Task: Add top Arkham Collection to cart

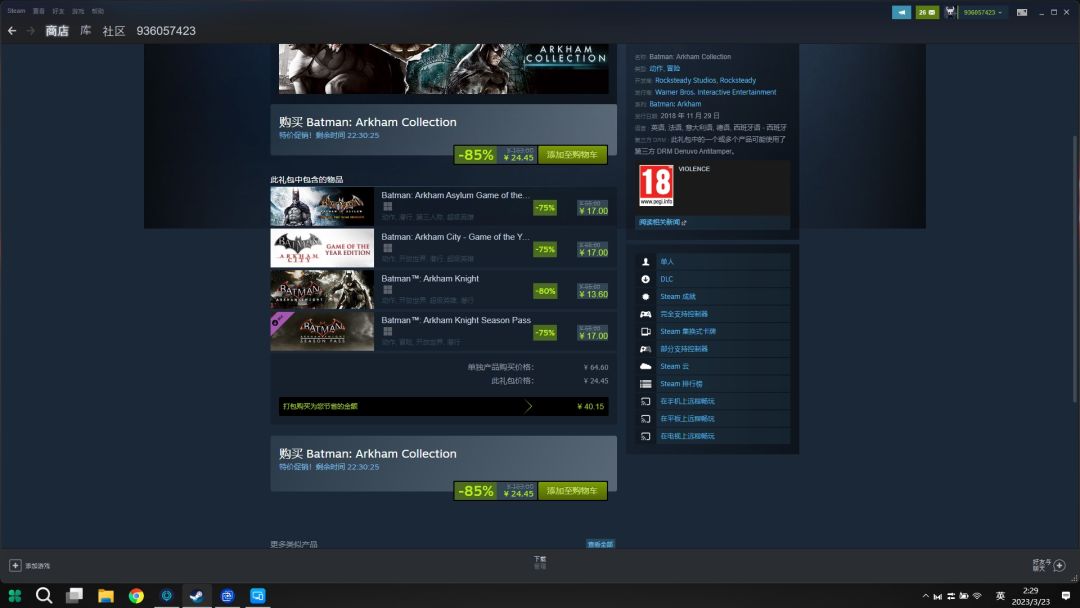Action: pos(572,154)
